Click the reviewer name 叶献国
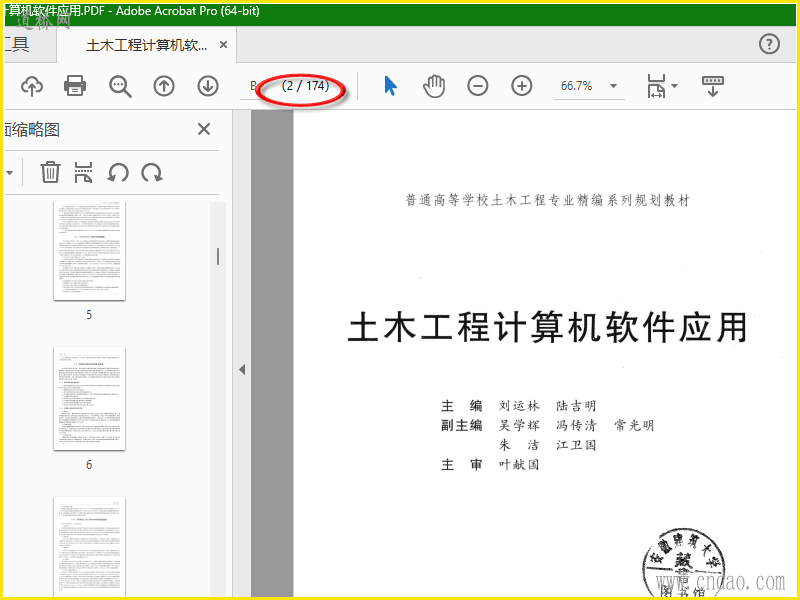800x600 pixels. (x=519, y=464)
